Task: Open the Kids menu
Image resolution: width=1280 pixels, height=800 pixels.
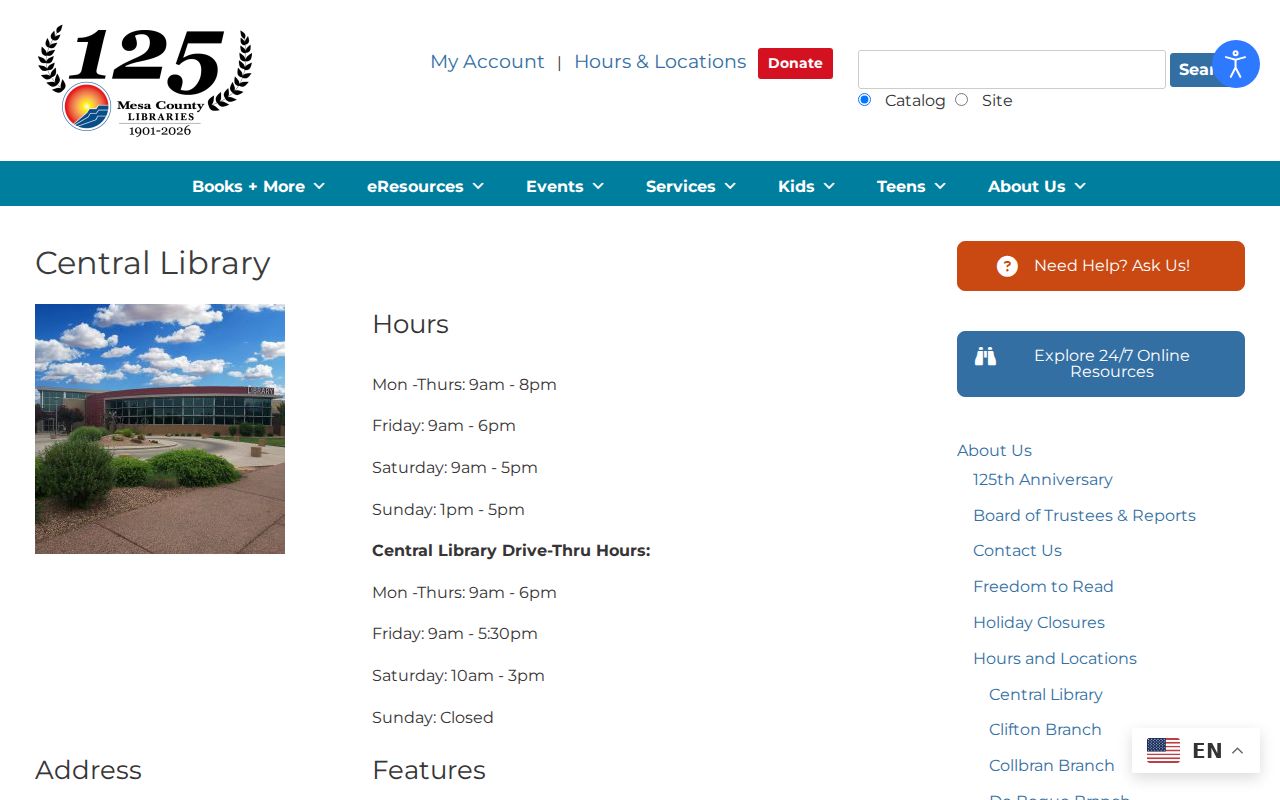Action: (796, 186)
